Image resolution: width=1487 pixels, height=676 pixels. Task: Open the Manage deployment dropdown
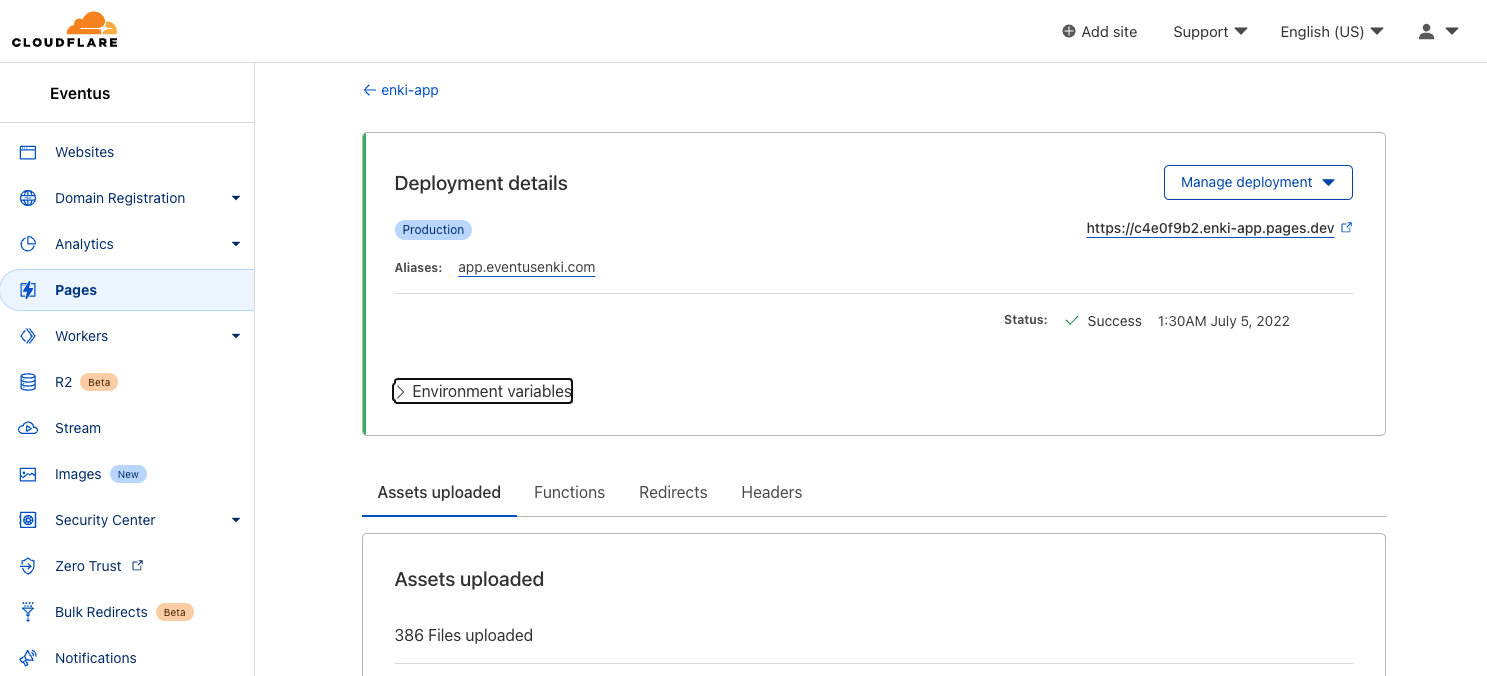pos(1257,182)
